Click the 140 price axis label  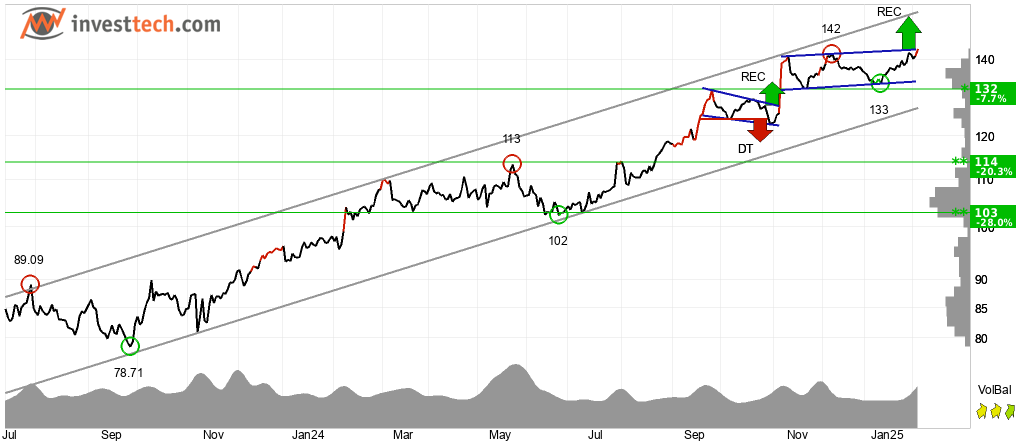click(984, 60)
